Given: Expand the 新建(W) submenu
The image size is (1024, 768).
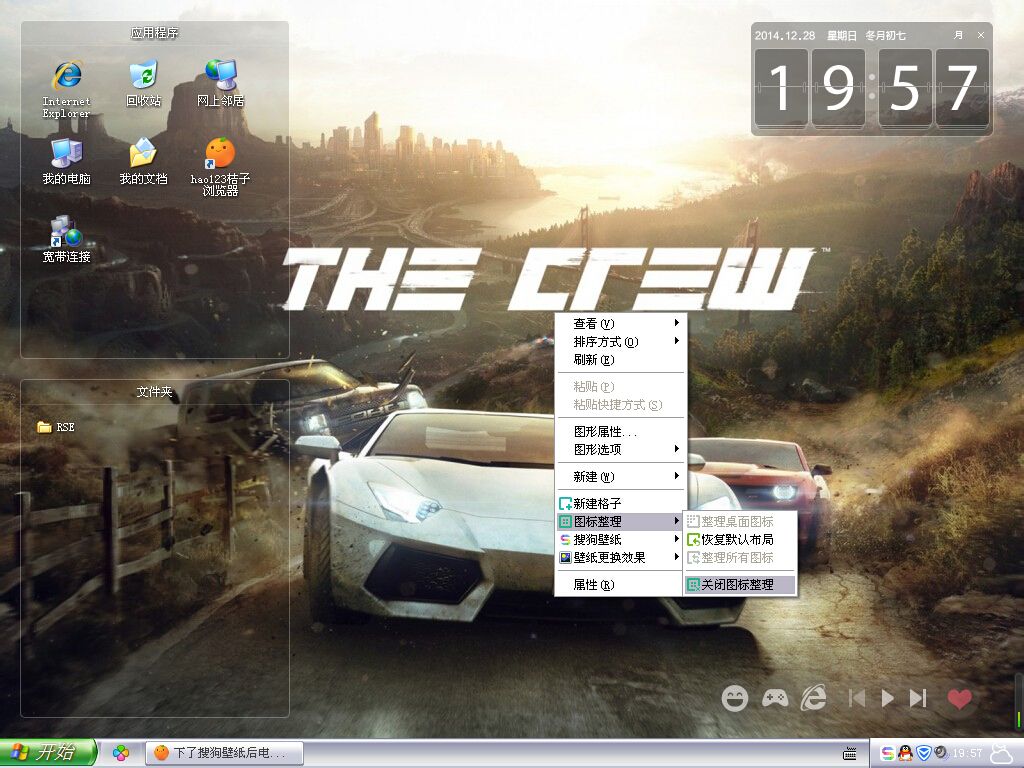Looking at the screenshot, I should click(x=620, y=477).
